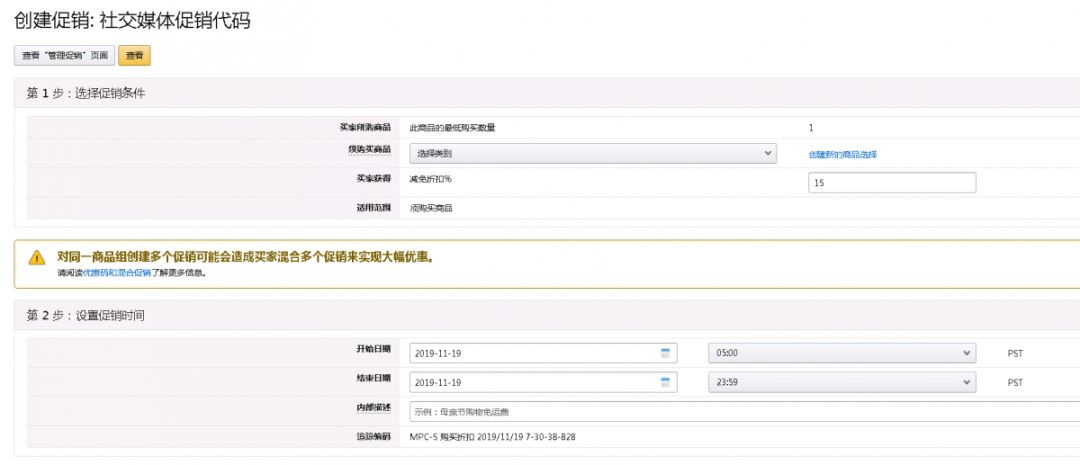Screen dimensions: 1080x465
Task: Click the 查看"管理促销"页面 button
Action: pyautogui.click(x=65, y=56)
